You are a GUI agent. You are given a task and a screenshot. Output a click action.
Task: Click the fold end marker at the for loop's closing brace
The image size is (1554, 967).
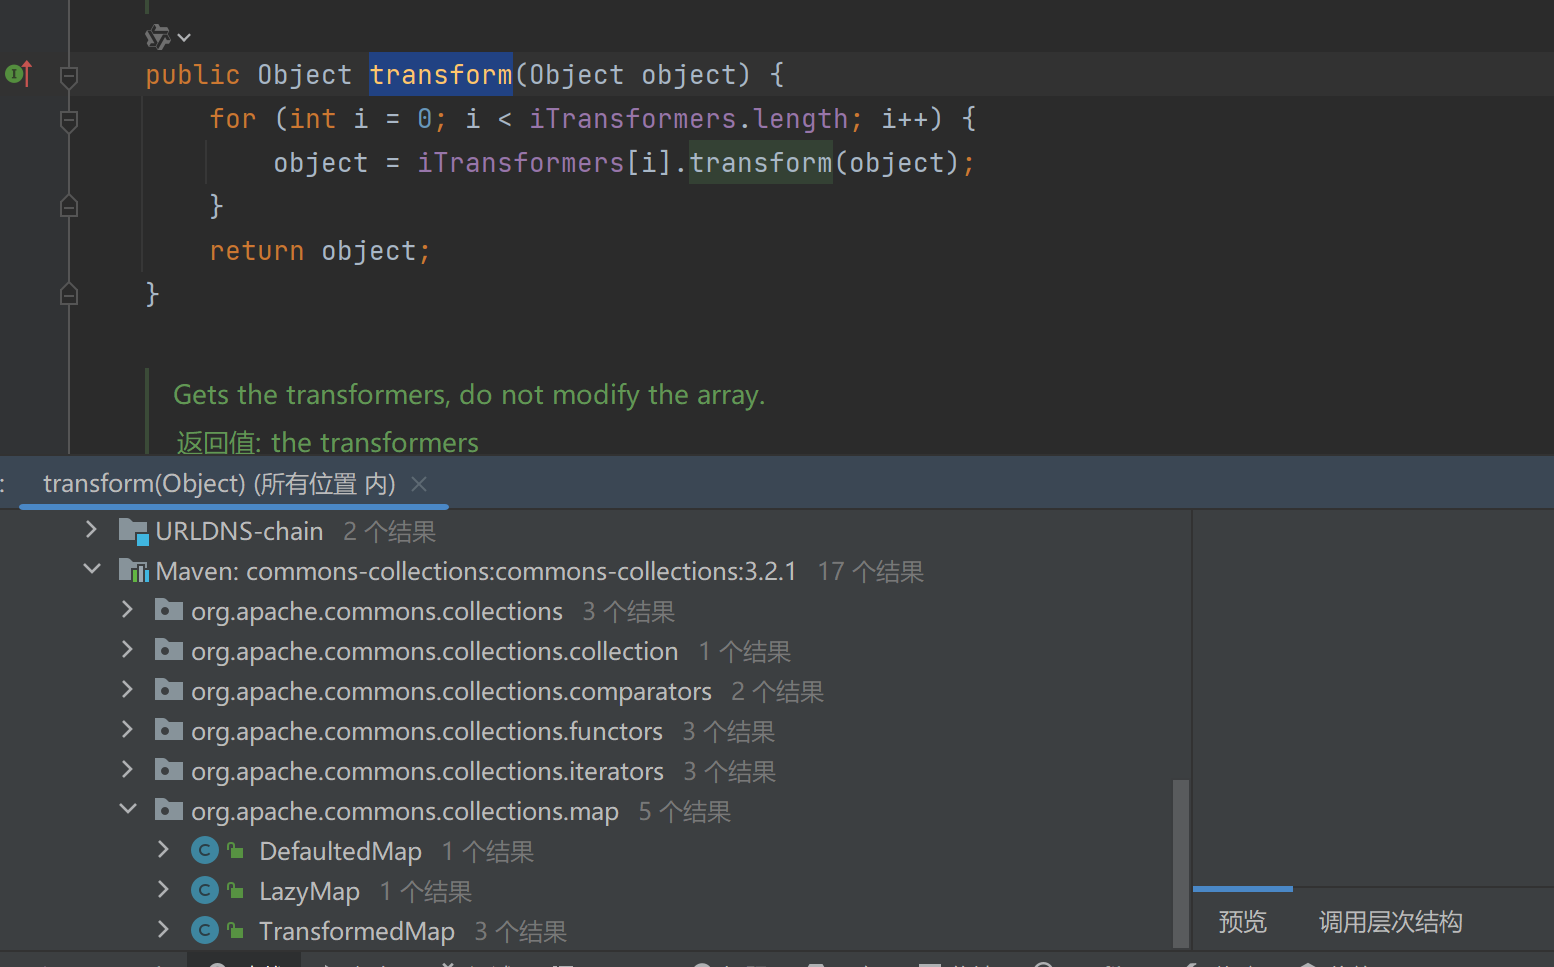point(69,206)
